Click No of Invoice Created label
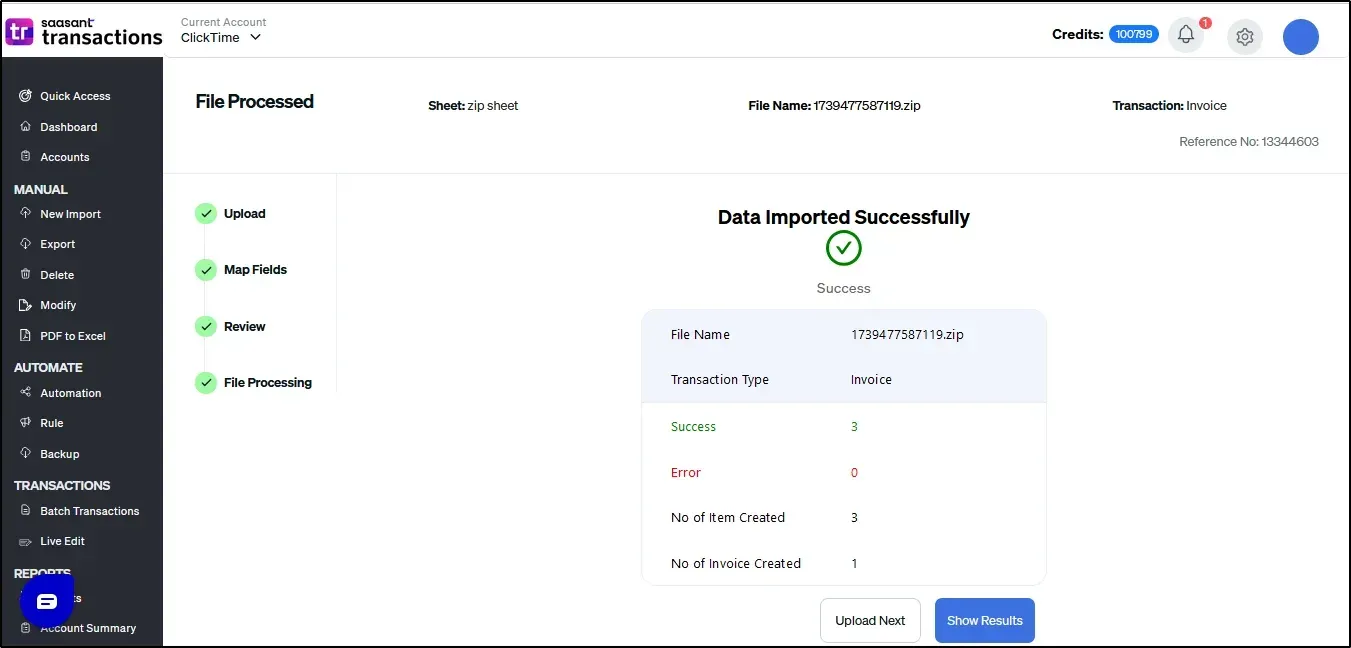This screenshot has width=1351, height=648. coord(736,563)
